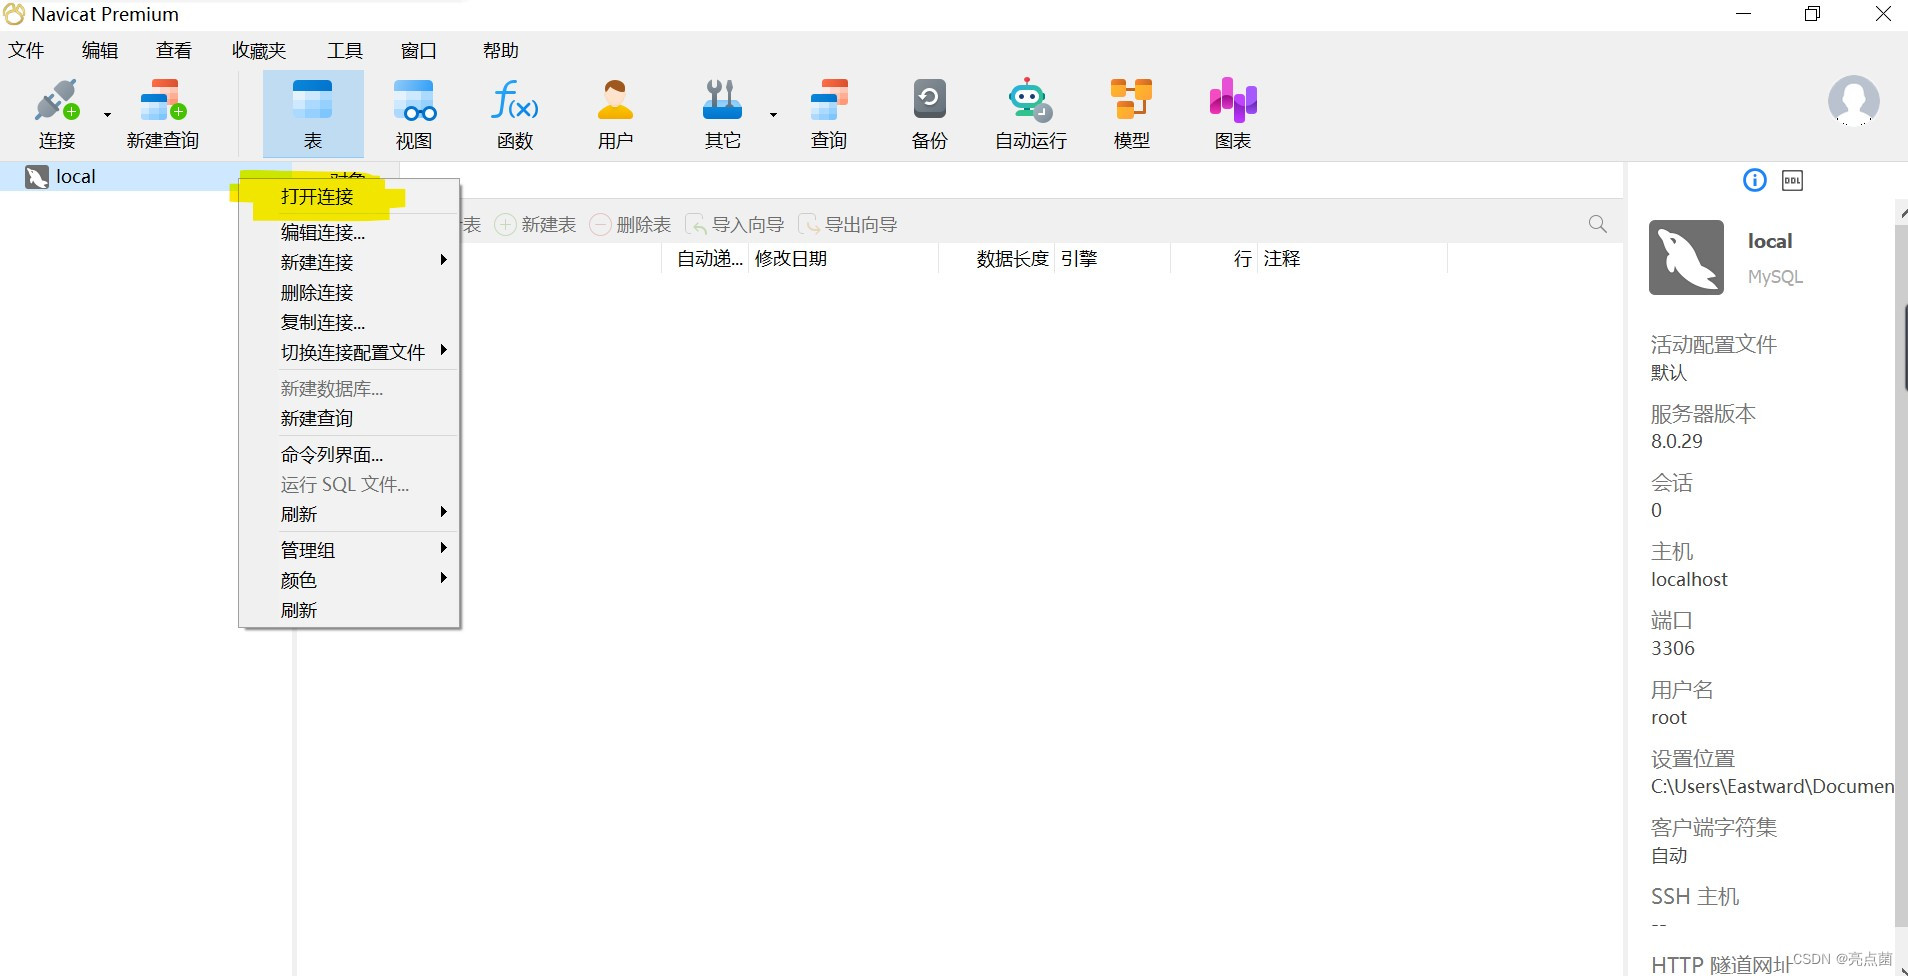Click the username value root
Screen dimensions: 1908x976
click(1669, 717)
